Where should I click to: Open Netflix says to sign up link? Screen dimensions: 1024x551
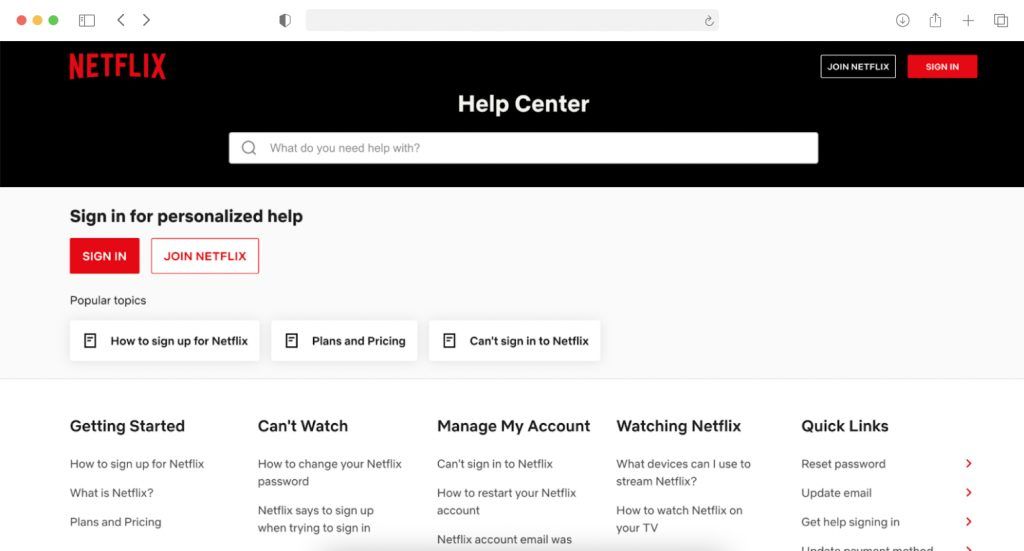pos(315,519)
